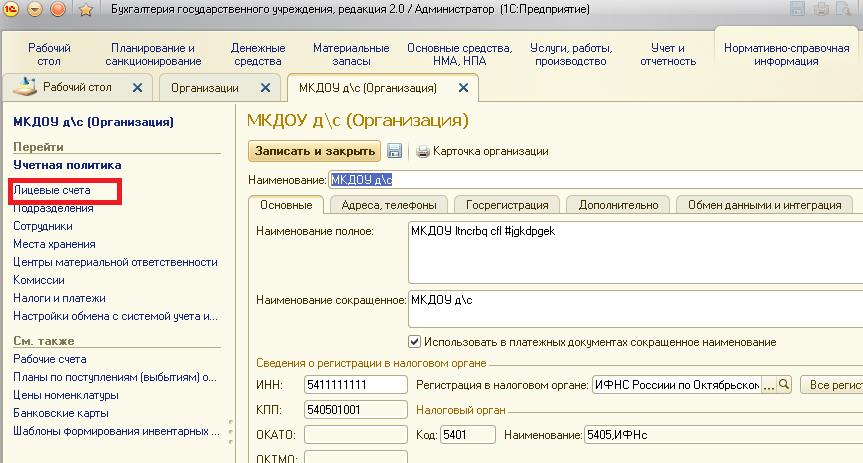
Task: Open Рабочий стол section
Action: point(49,55)
